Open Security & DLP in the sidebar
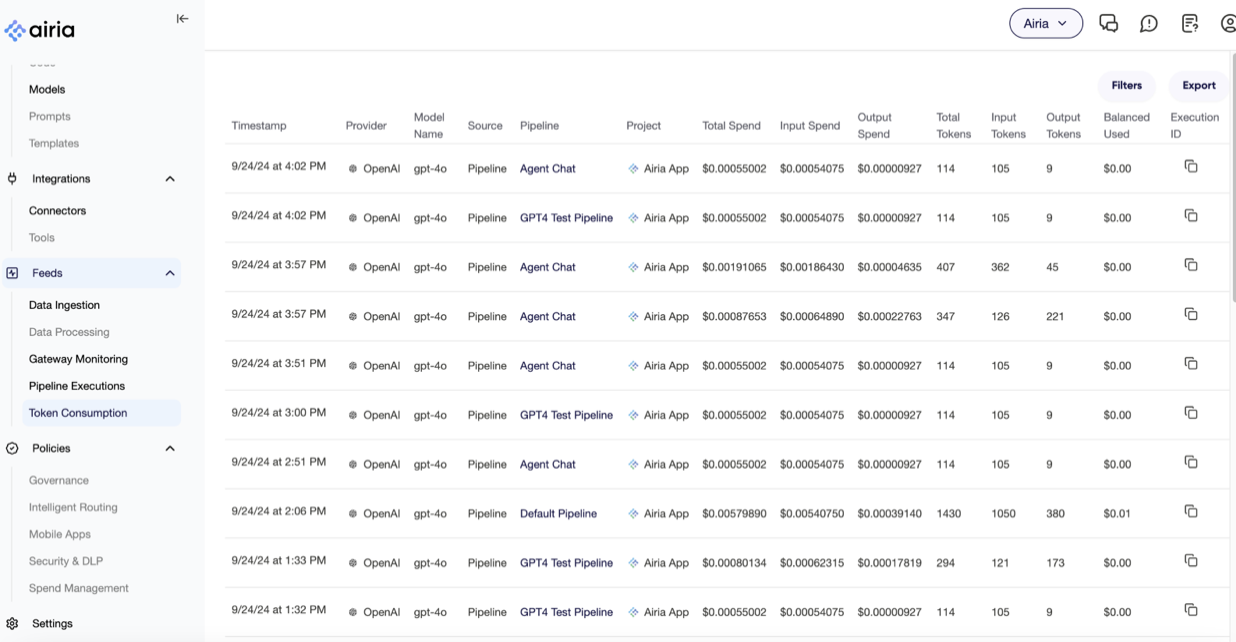The width and height of the screenshot is (1236, 642). pos(66,562)
